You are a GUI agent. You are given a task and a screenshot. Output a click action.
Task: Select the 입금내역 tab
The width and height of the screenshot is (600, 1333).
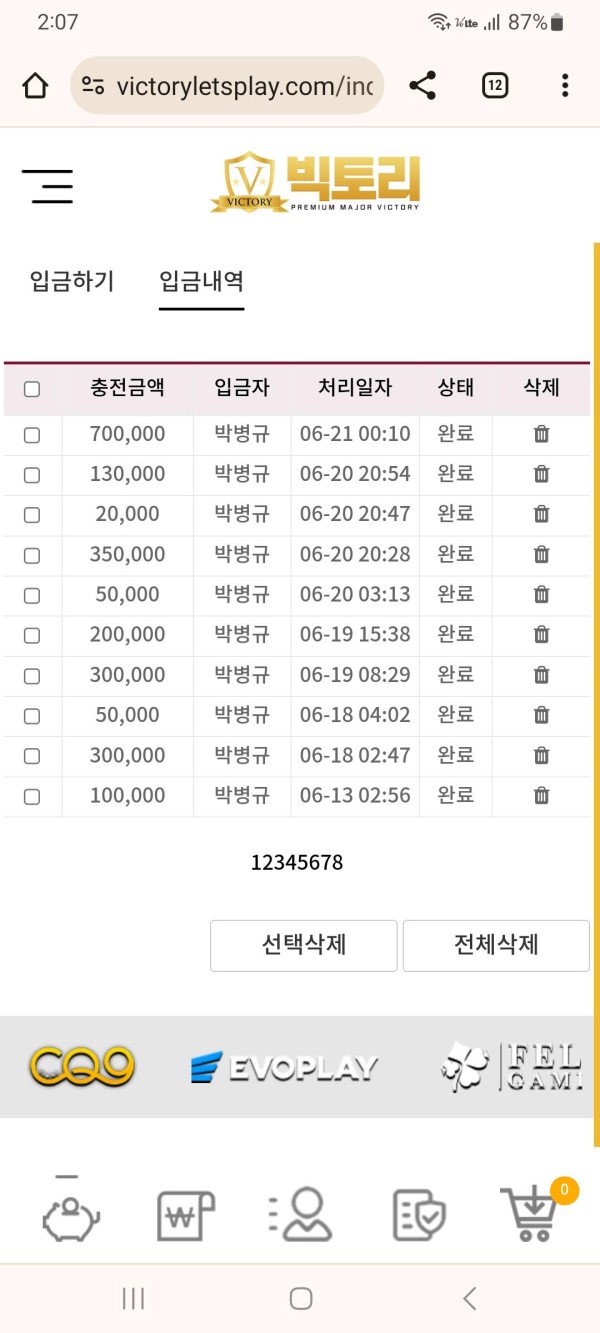tap(201, 281)
